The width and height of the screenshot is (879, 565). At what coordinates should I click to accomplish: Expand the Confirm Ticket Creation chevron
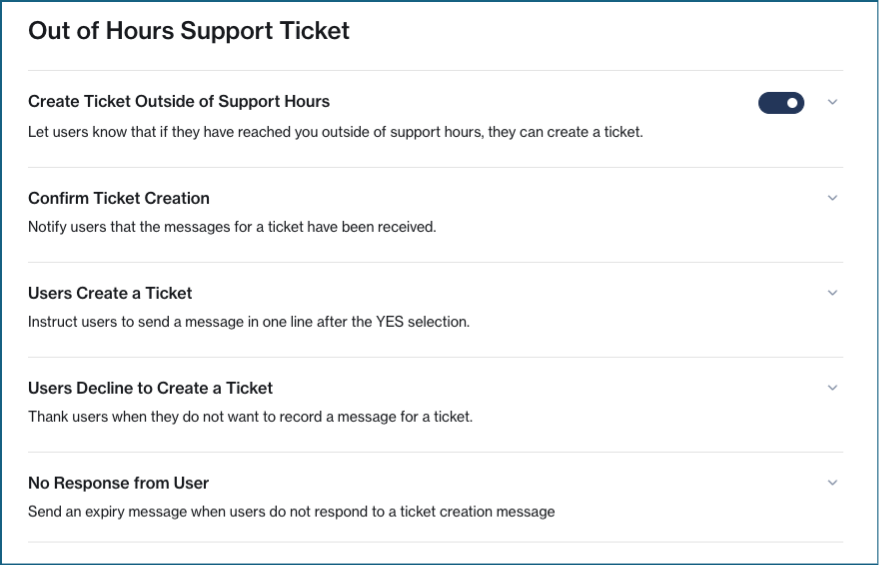tap(832, 198)
